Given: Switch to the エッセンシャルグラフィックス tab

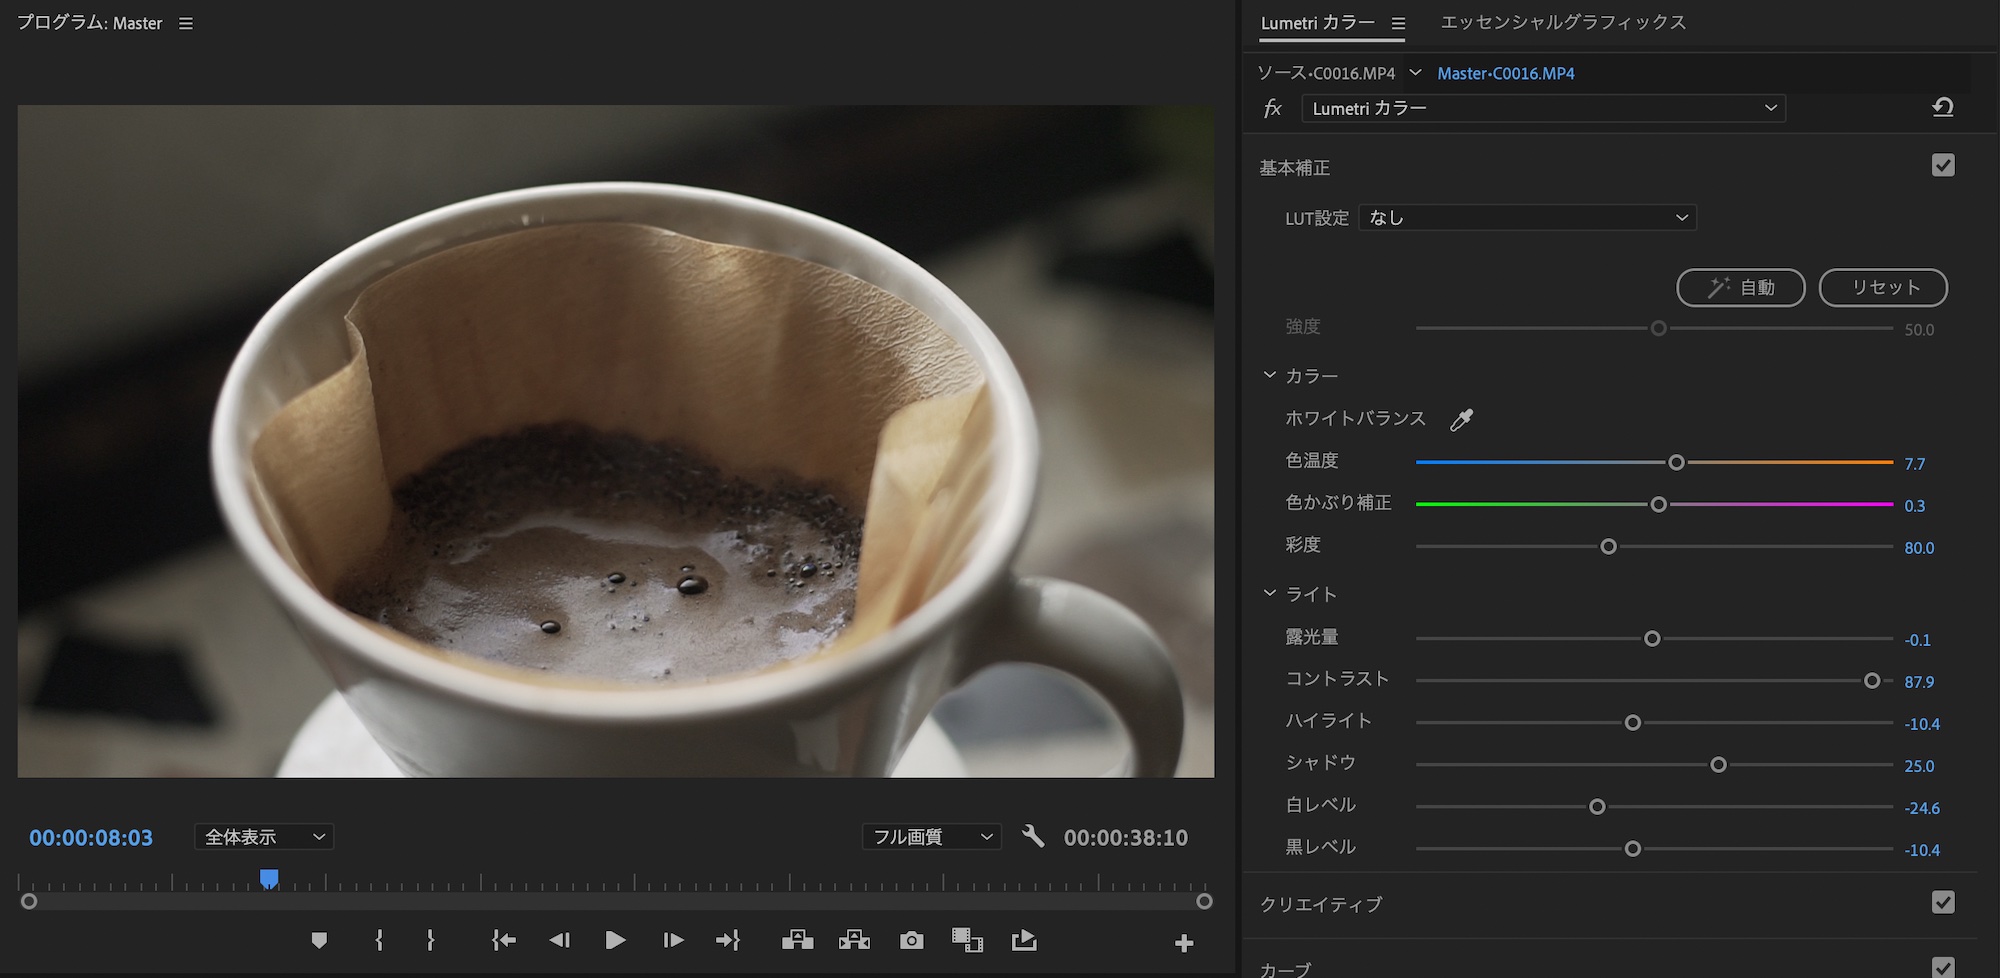Looking at the screenshot, I should click(x=1562, y=22).
